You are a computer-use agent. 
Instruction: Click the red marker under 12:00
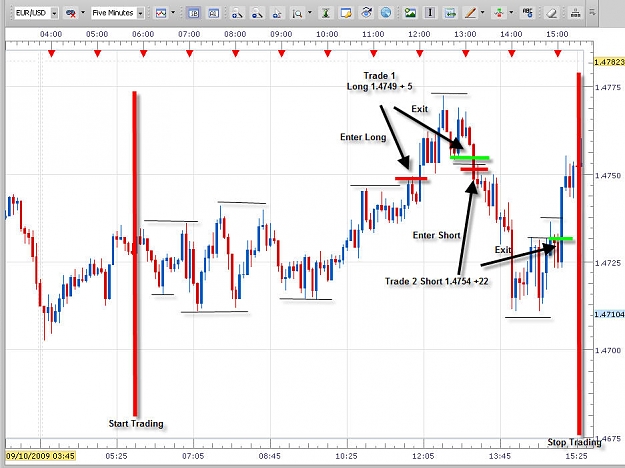click(x=419, y=53)
